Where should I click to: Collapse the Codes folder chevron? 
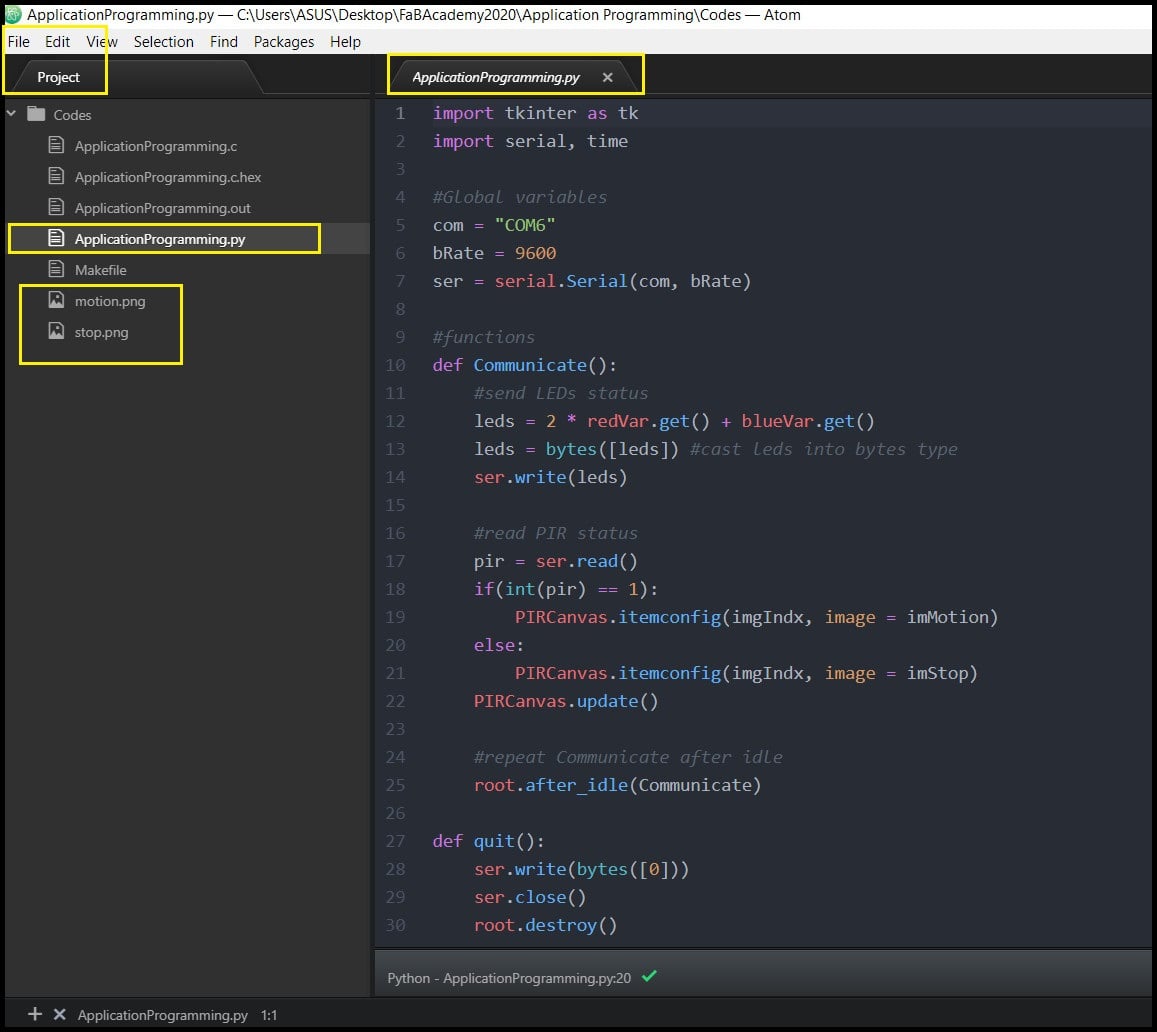[12, 114]
